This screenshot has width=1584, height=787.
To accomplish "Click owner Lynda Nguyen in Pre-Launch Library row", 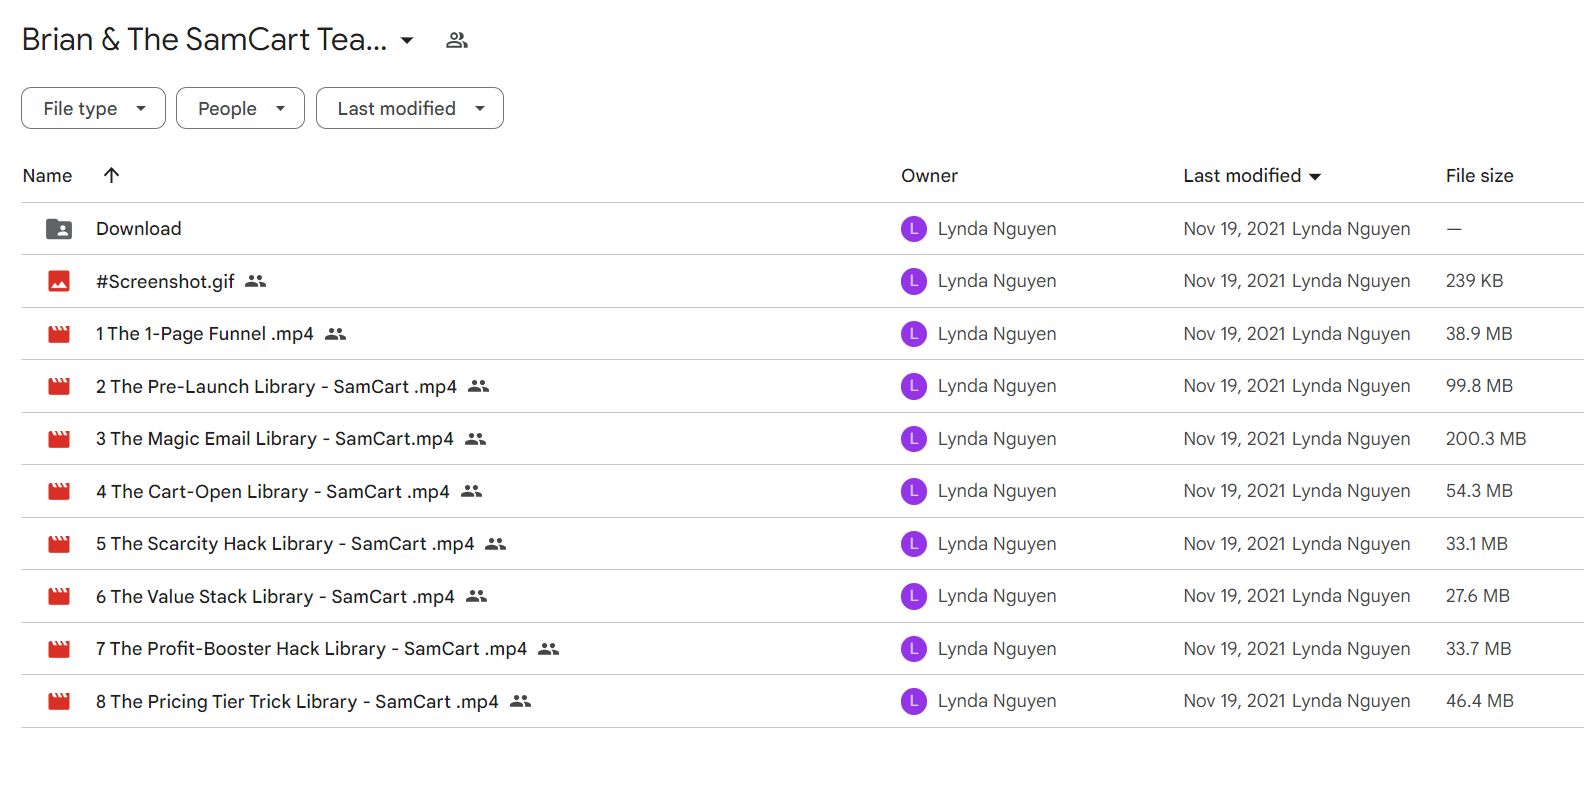I will click(997, 386).
